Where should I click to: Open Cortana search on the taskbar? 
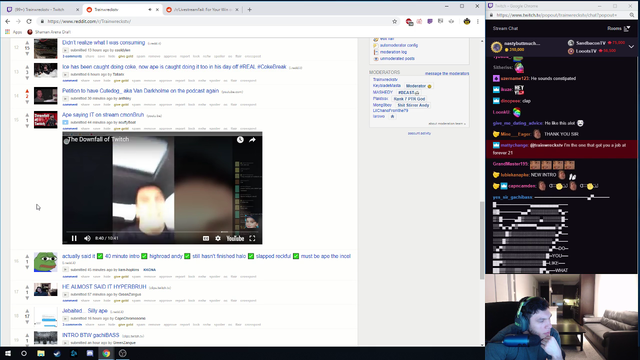pos(24,353)
